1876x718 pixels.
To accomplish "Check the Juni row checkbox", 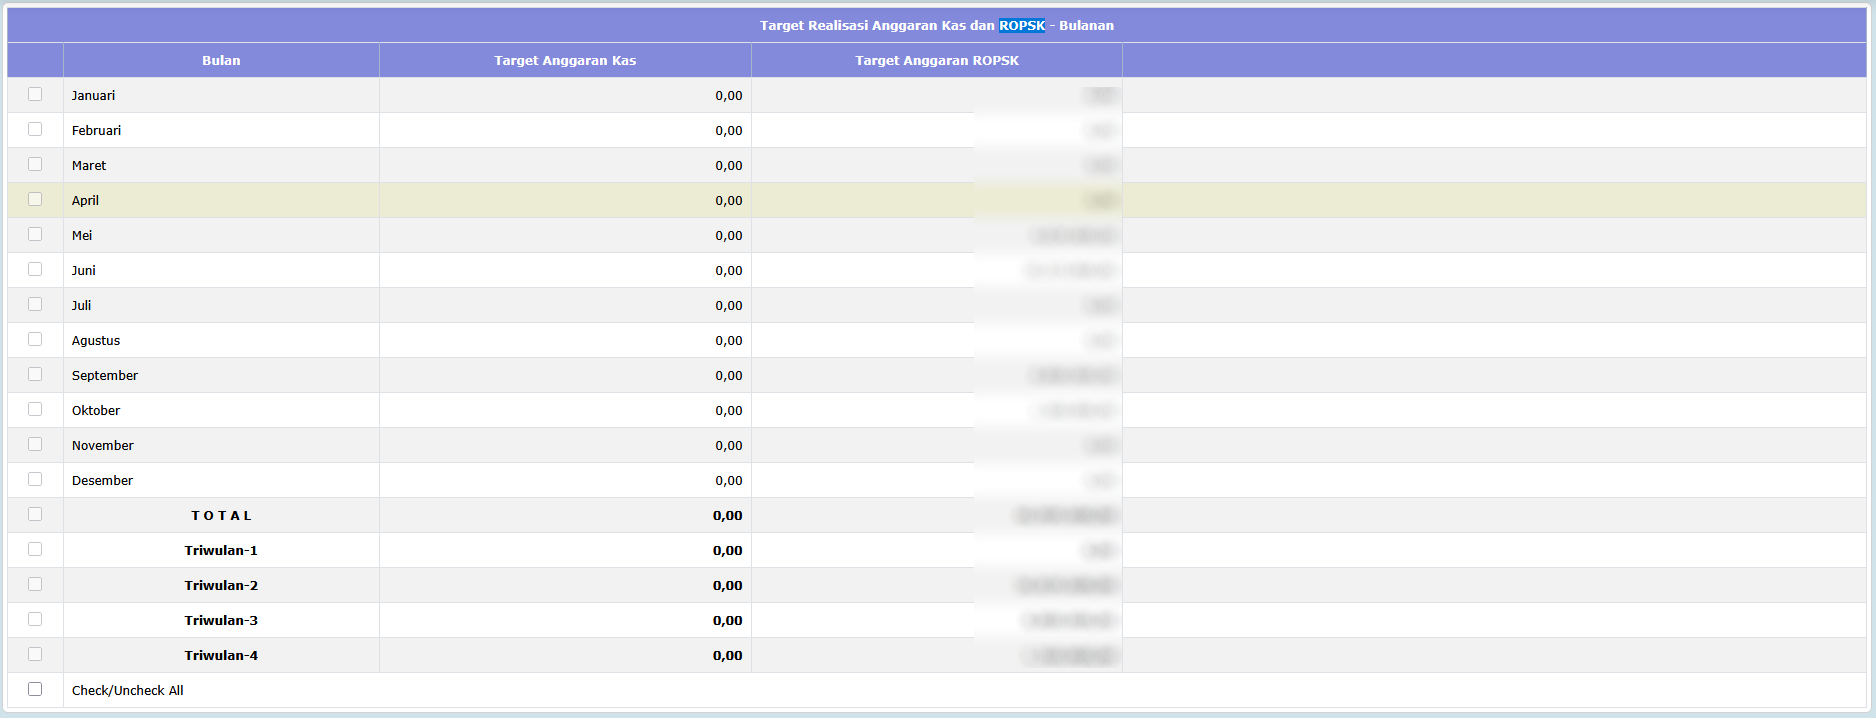I will [x=35, y=269].
